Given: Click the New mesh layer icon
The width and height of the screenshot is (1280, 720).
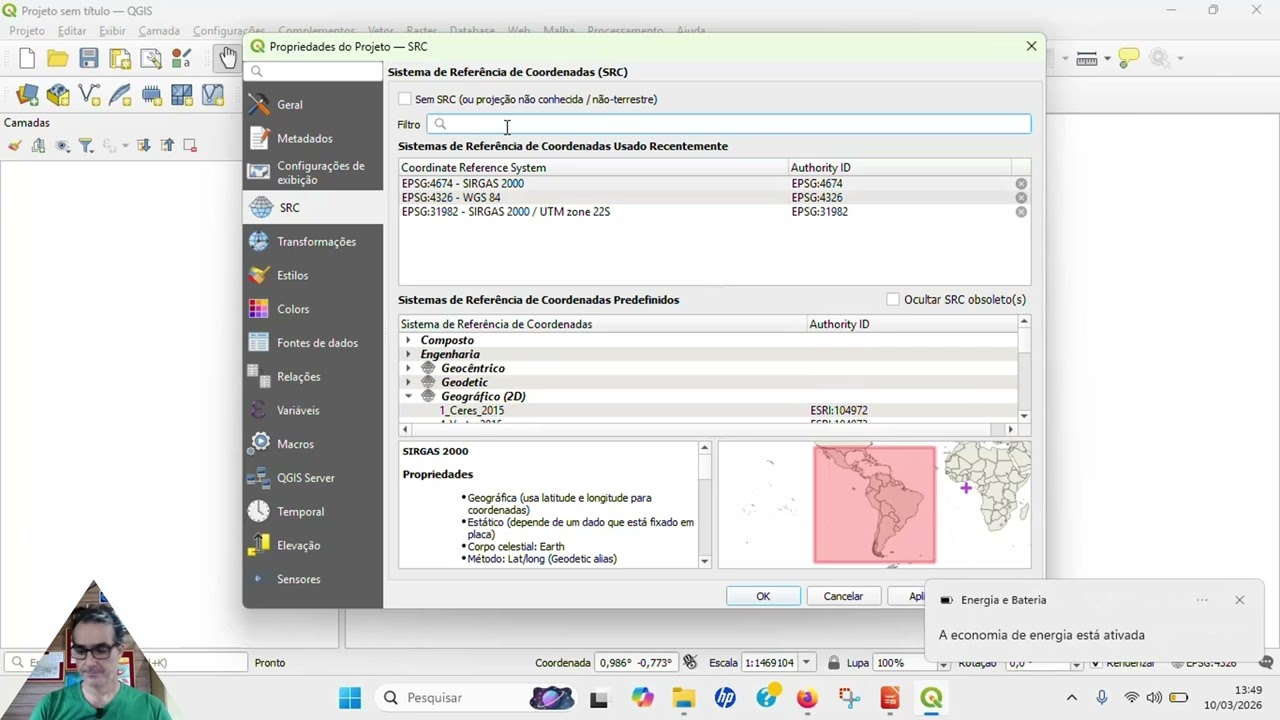Looking at the screenshot, I should 182,95.
